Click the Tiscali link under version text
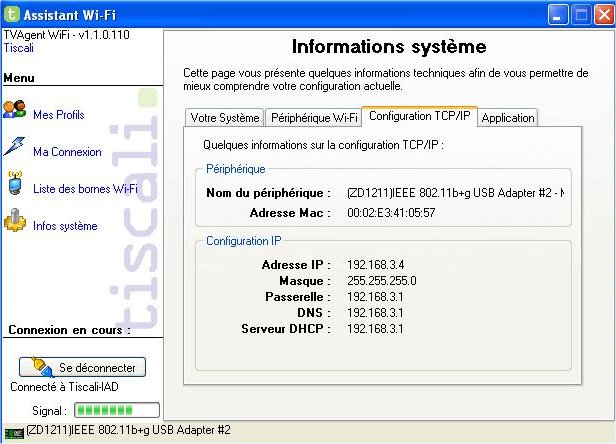Image resolution: width=616 pixels, height=444 pixels. pos(18,48)
